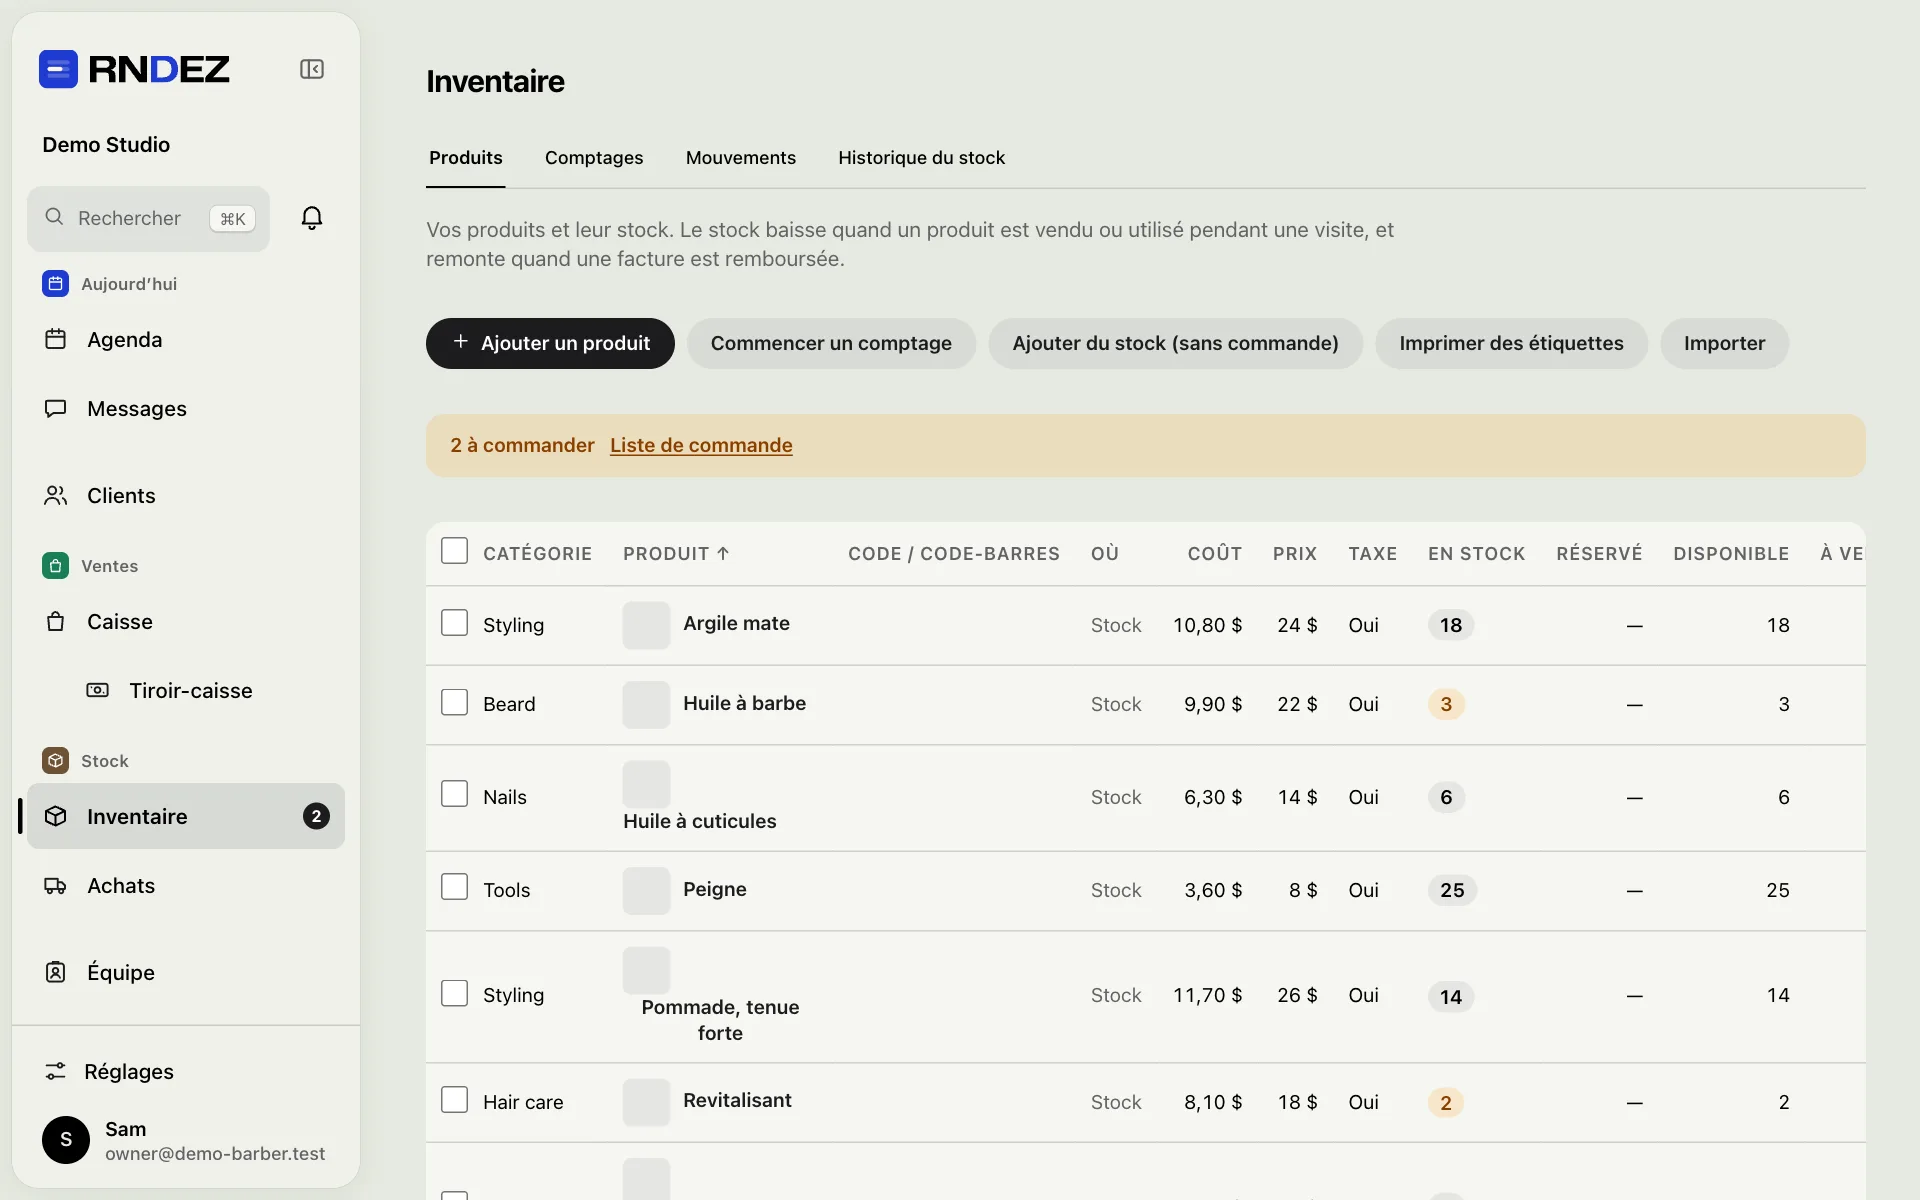Open Messages chat icon in sidebar
Viewport: 1920px width, 1200px height.
[56, 408]
